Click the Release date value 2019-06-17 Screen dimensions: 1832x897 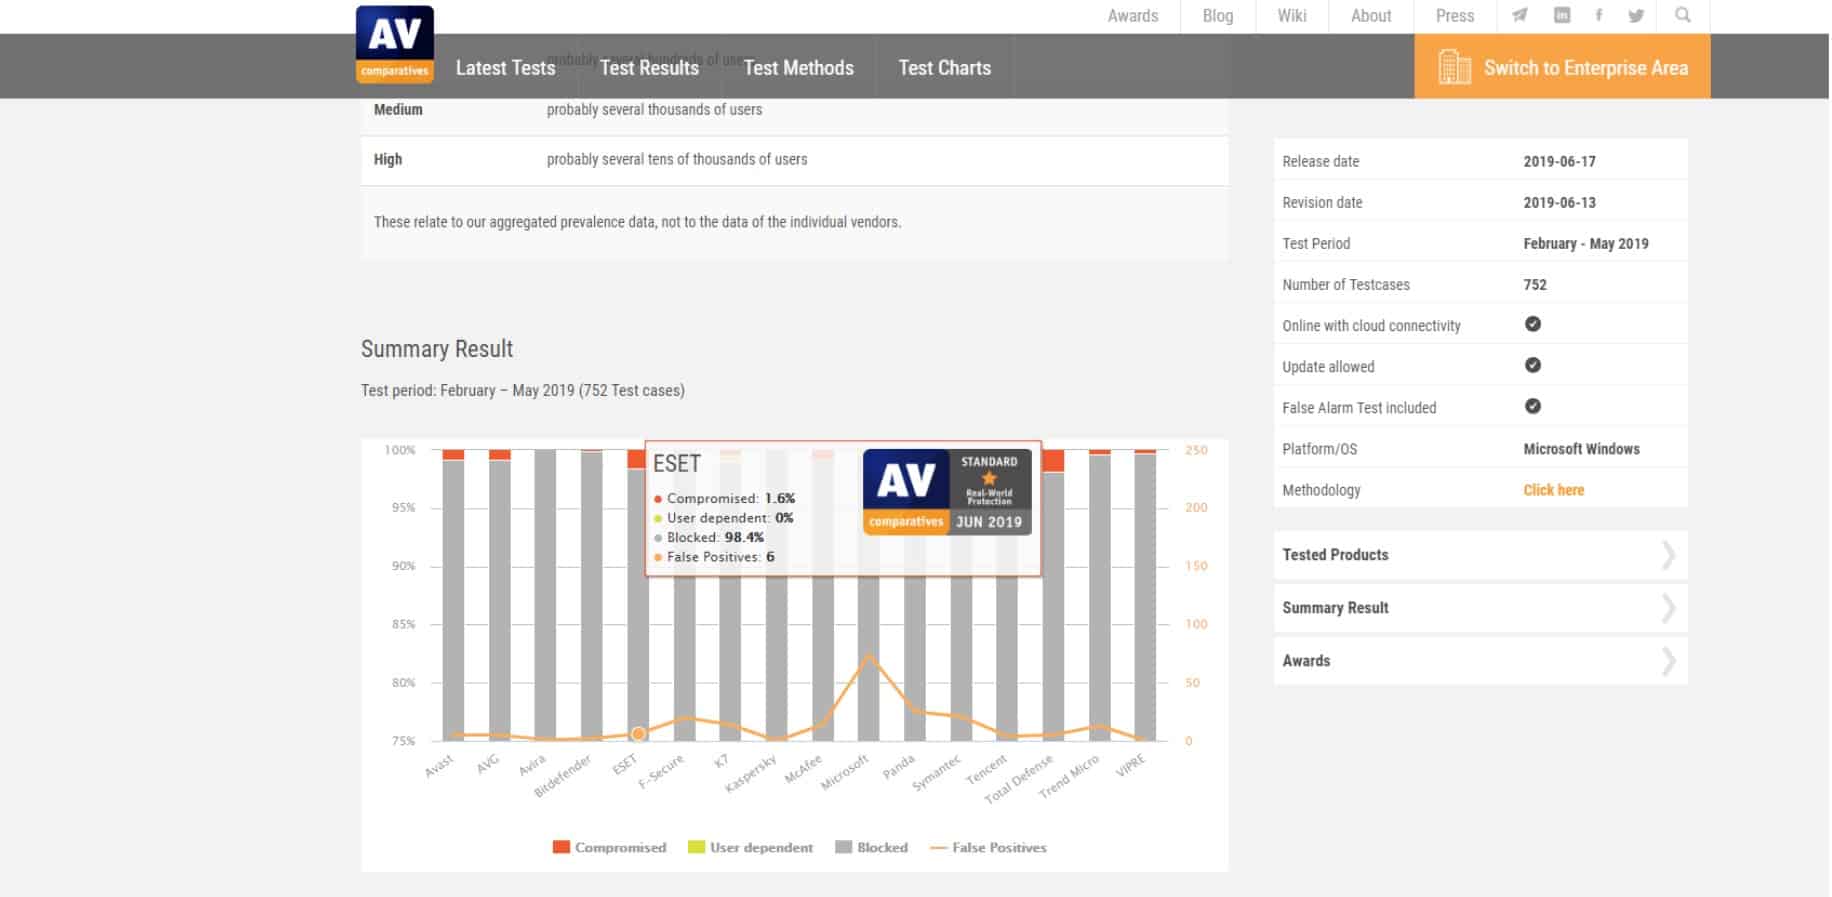coord(1559,161)
